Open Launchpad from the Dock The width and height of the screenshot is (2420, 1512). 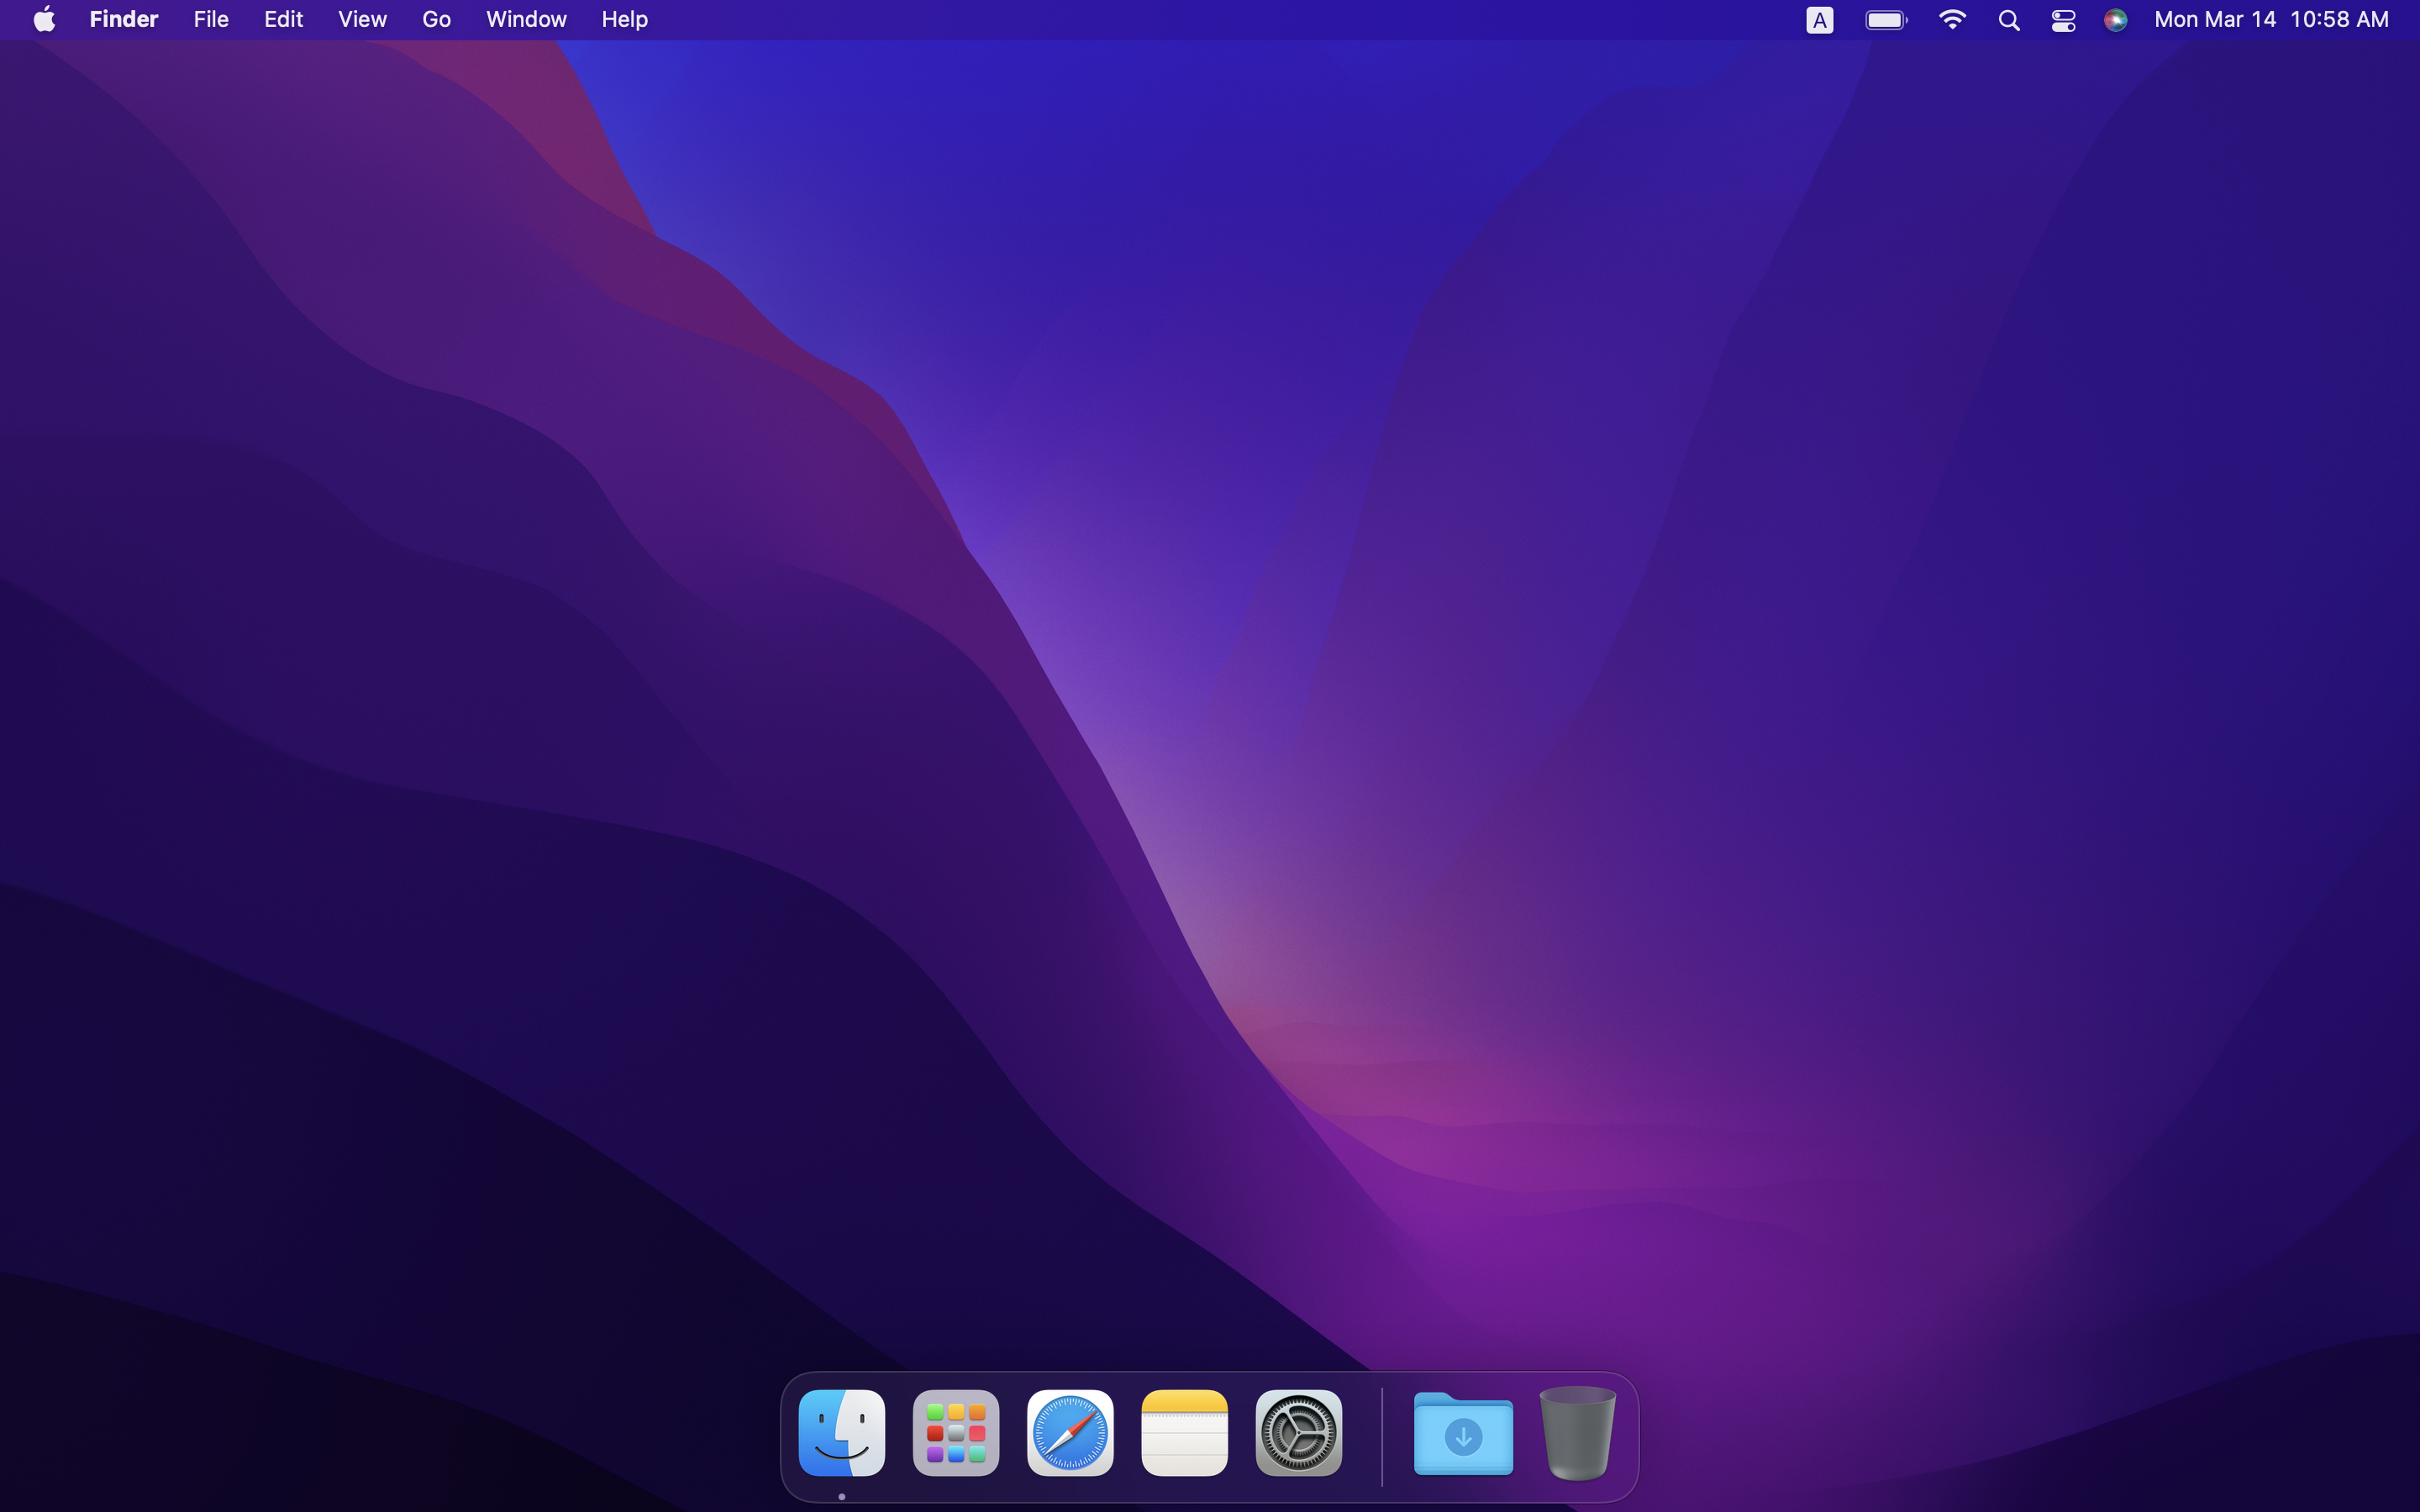(955, 1432)
